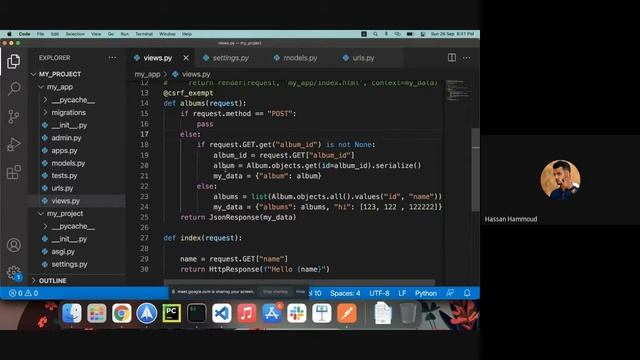Screen dimensions: 640x360
Task: Close the views.py tab
Action: [186, 58]
